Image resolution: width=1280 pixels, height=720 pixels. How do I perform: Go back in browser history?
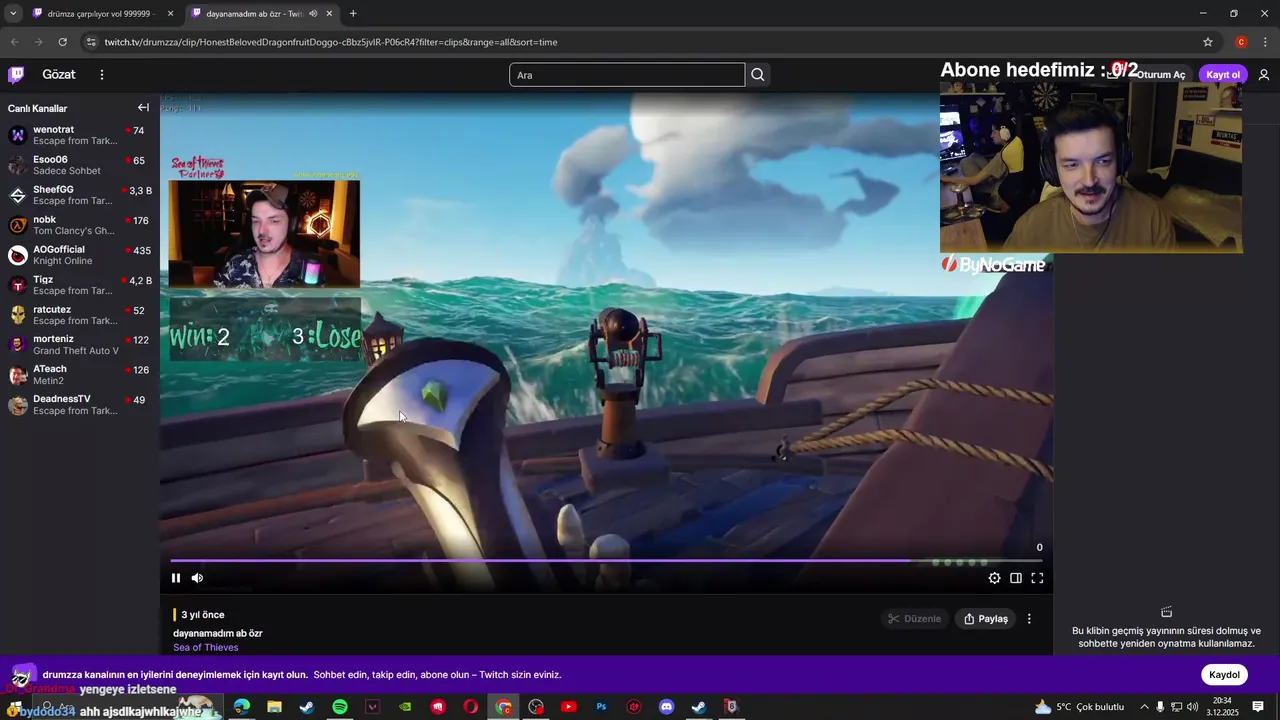(14, 42)
